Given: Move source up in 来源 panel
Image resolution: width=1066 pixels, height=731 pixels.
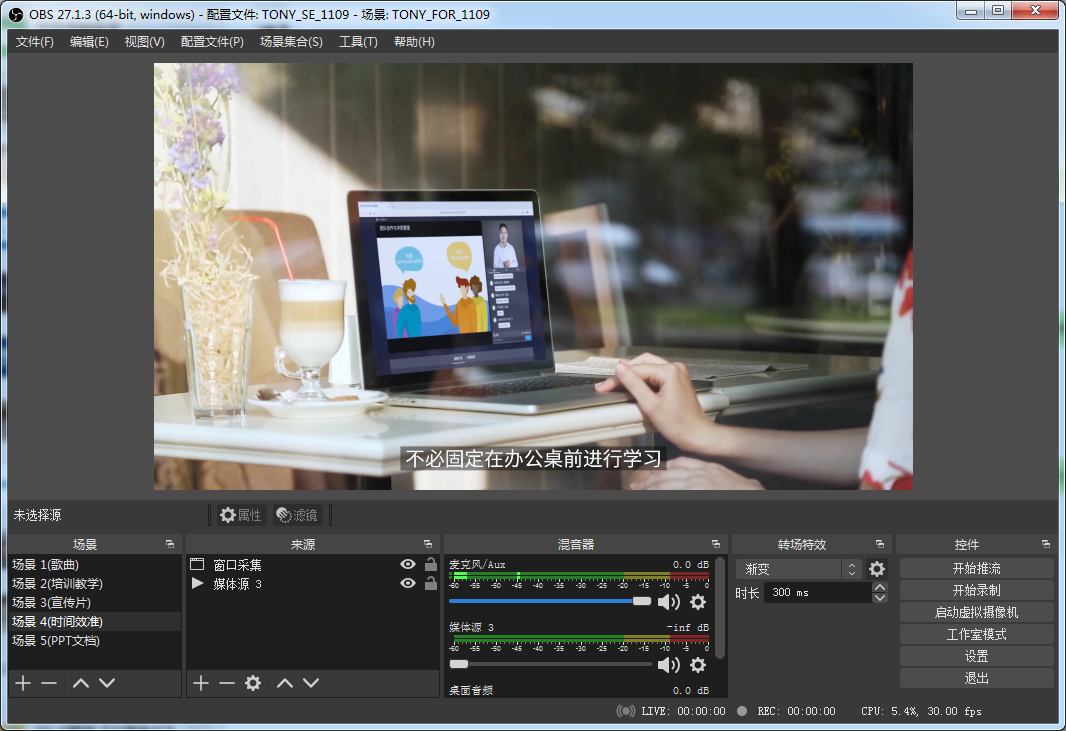Looking at the screenshot, I should [x=285, y=683].
